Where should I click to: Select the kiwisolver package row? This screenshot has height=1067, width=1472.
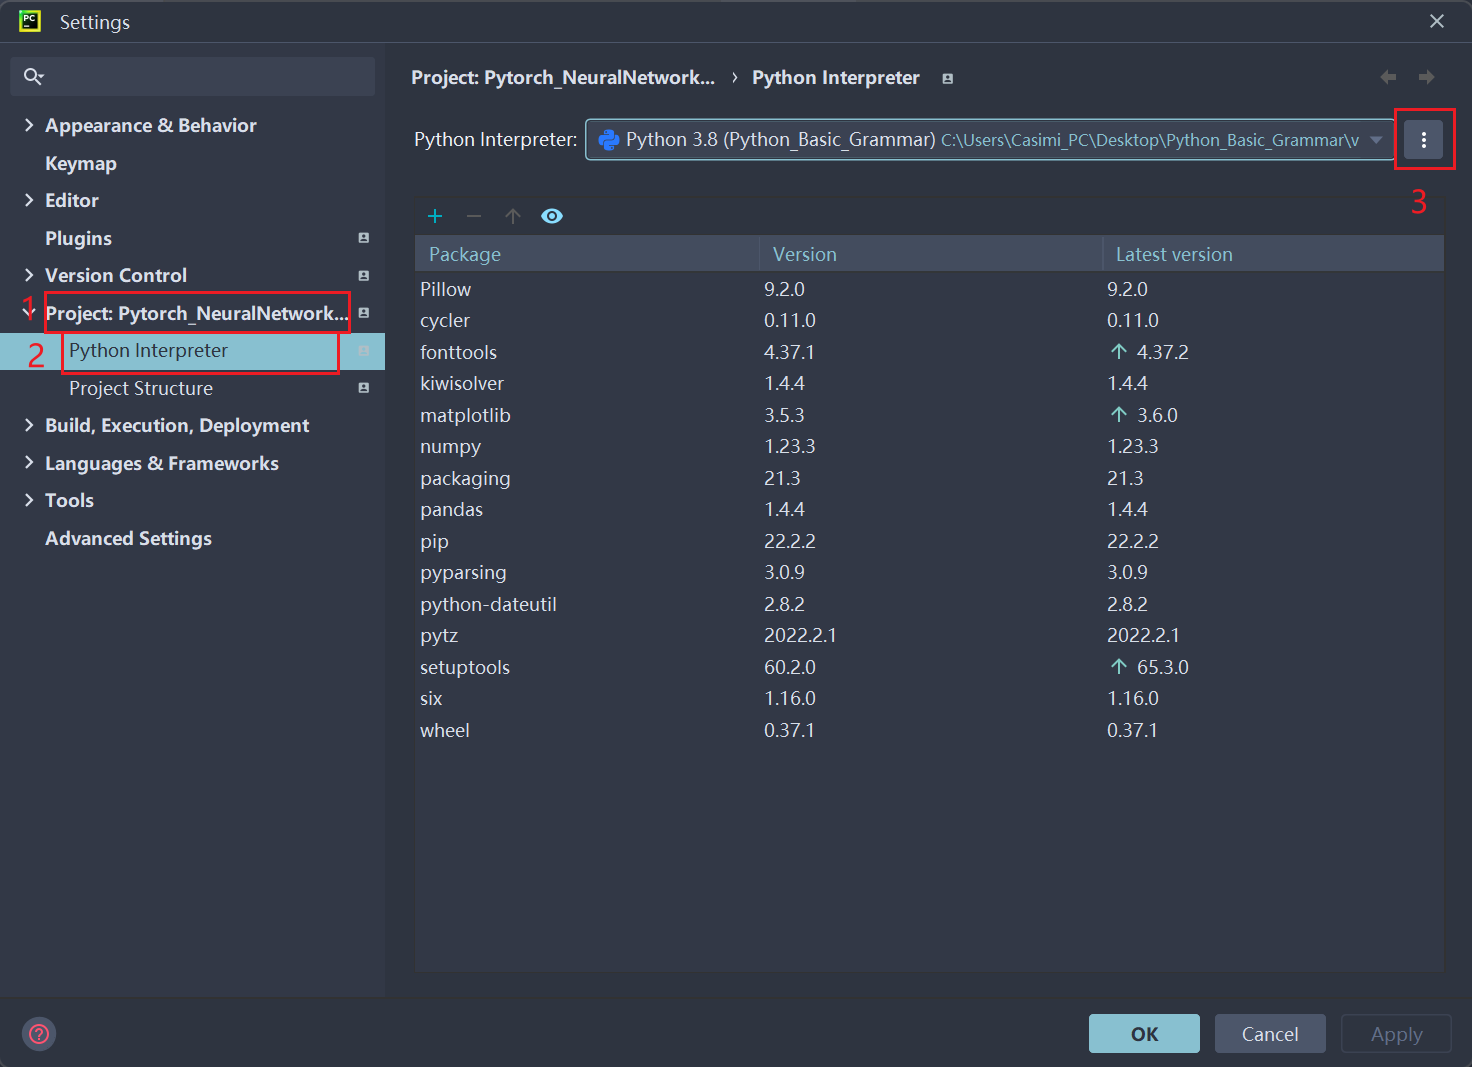click(x=929, y=383)
